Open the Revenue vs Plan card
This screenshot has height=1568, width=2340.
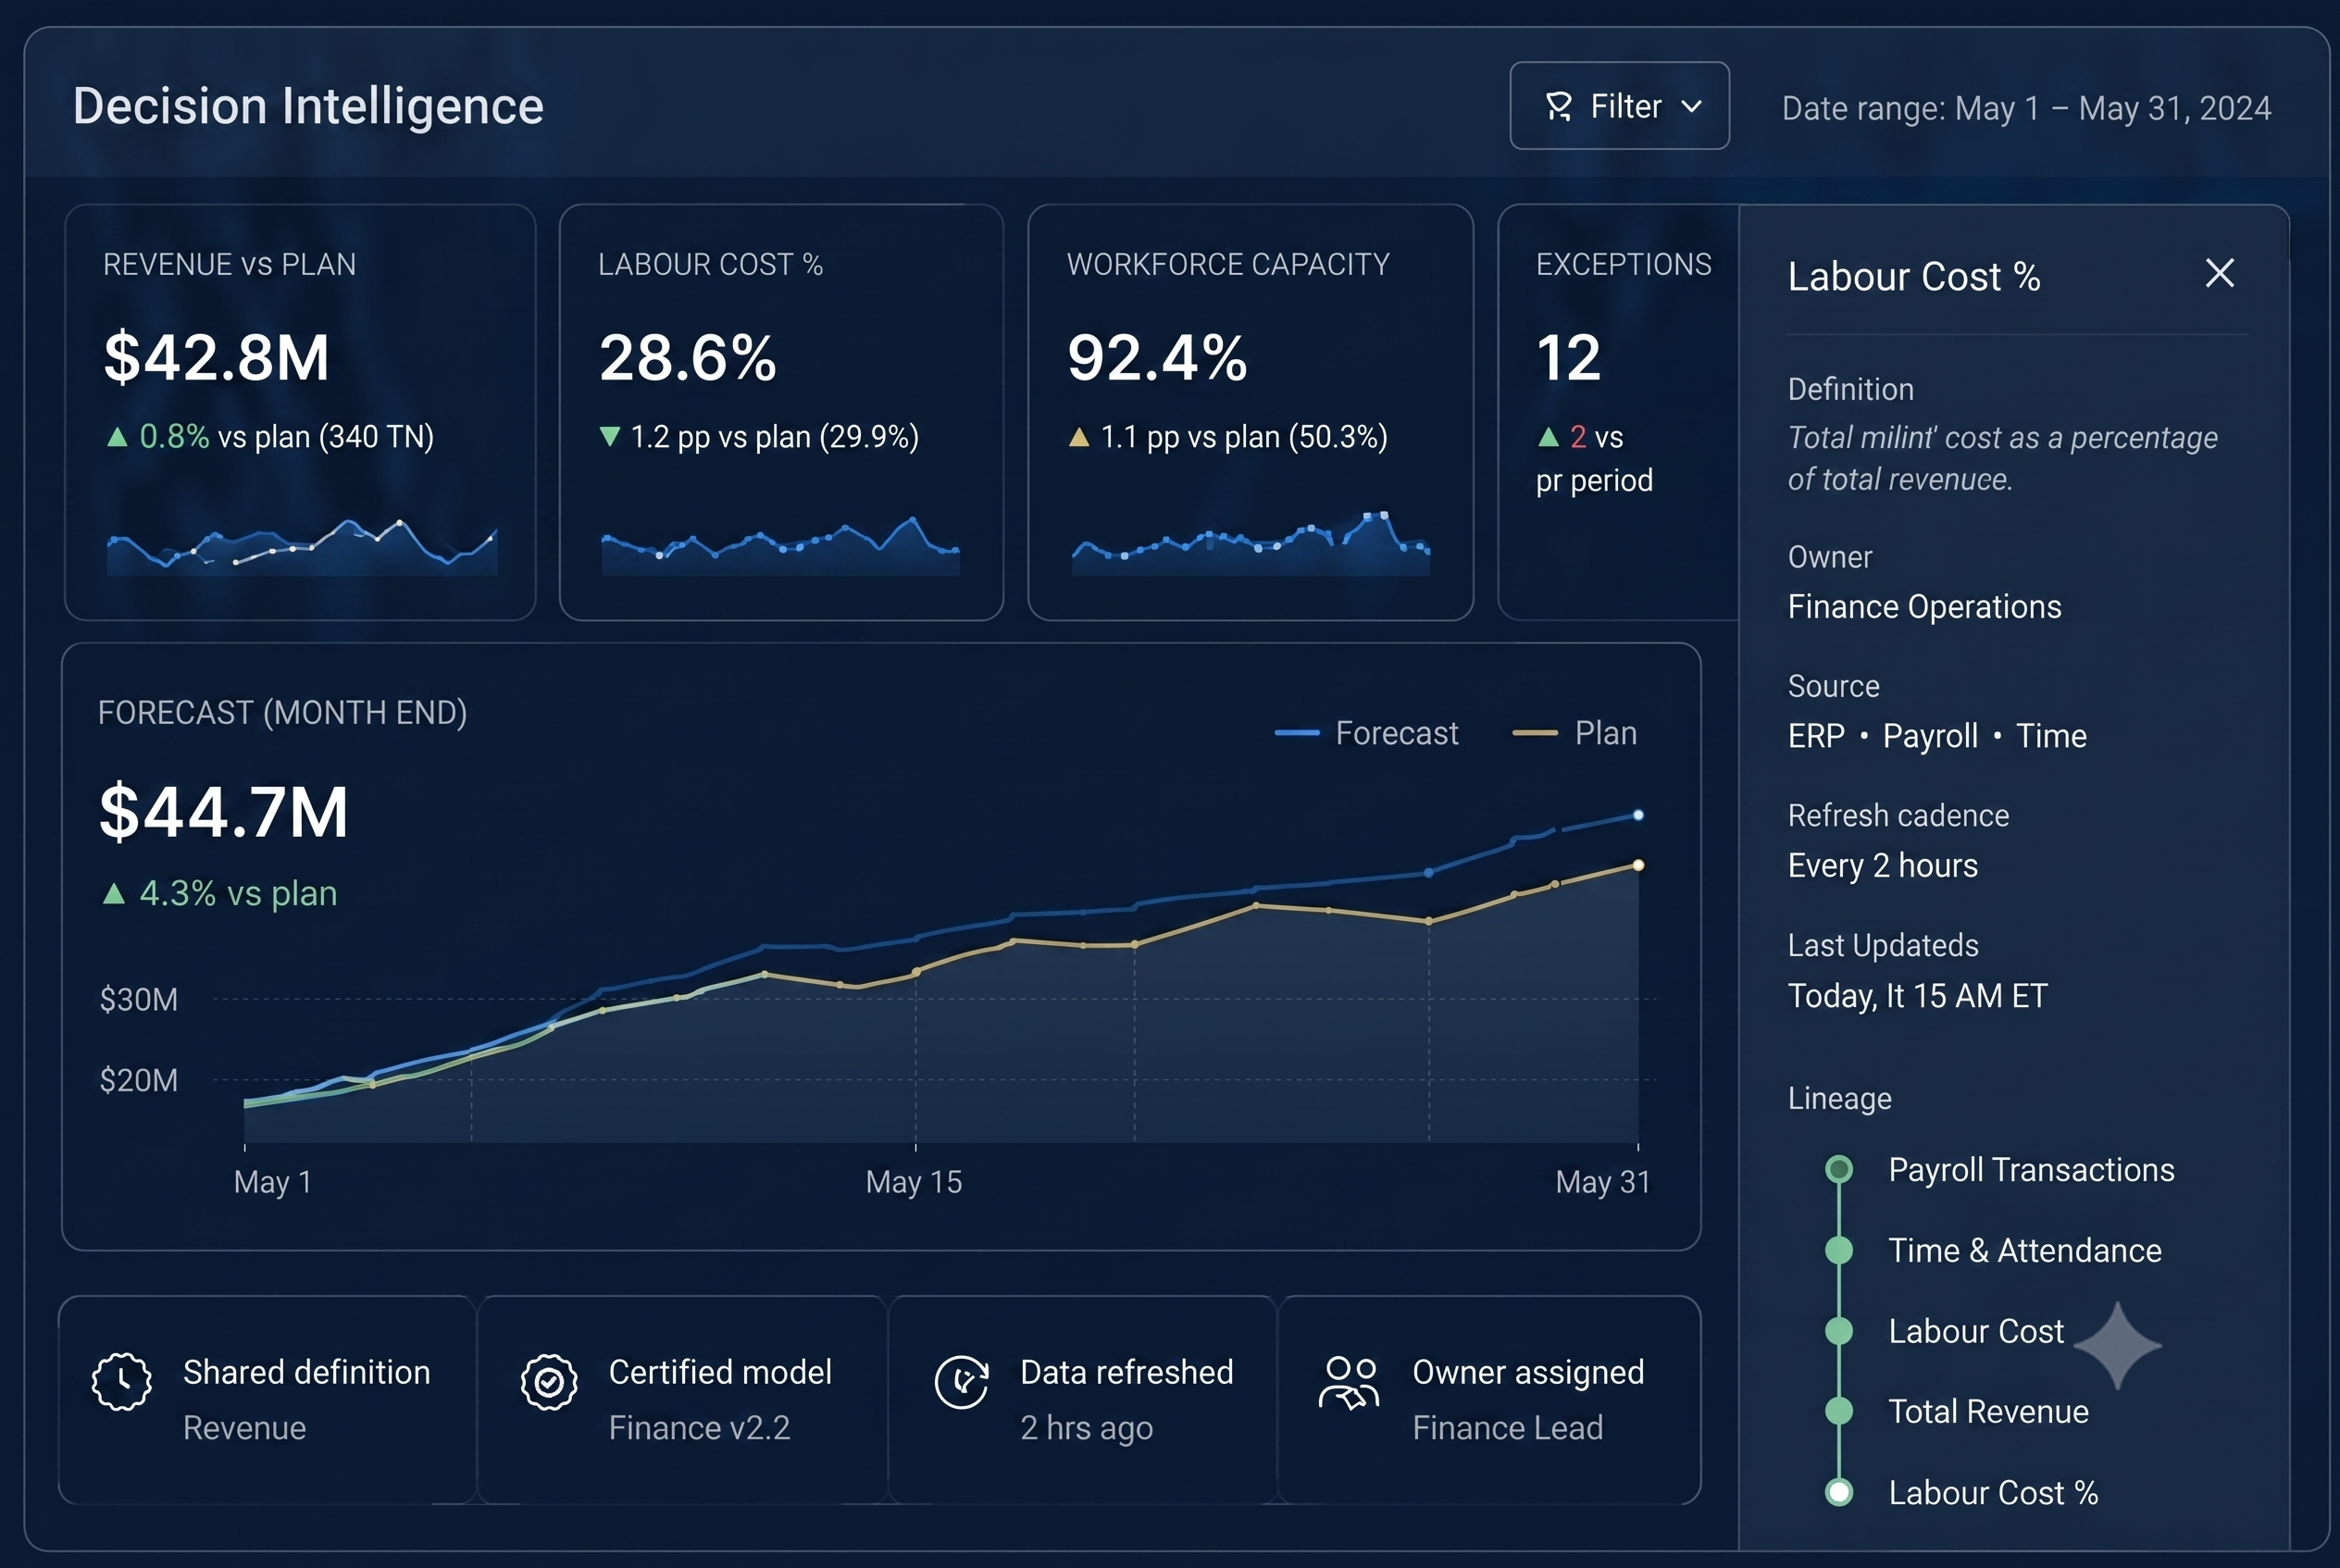point(300,412)
